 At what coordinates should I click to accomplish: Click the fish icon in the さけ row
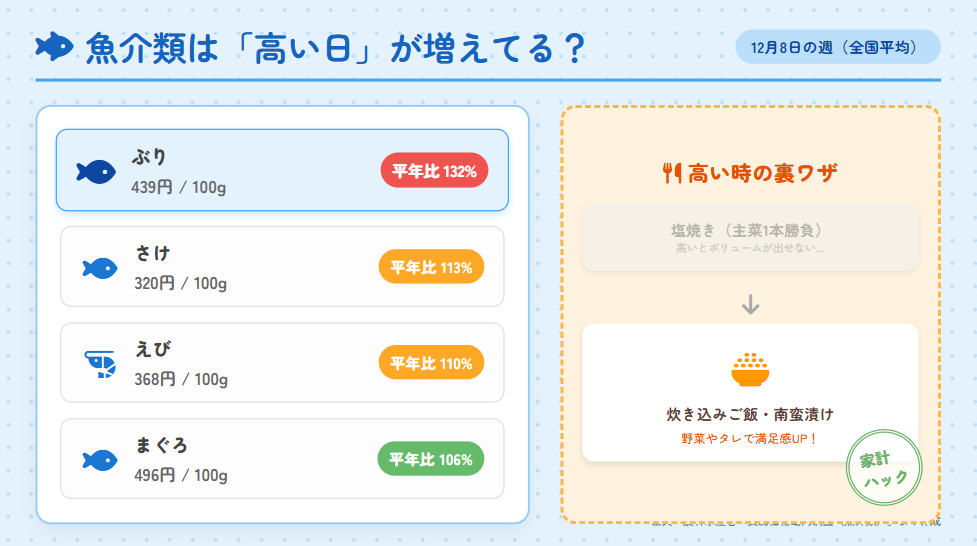(100, 267)
